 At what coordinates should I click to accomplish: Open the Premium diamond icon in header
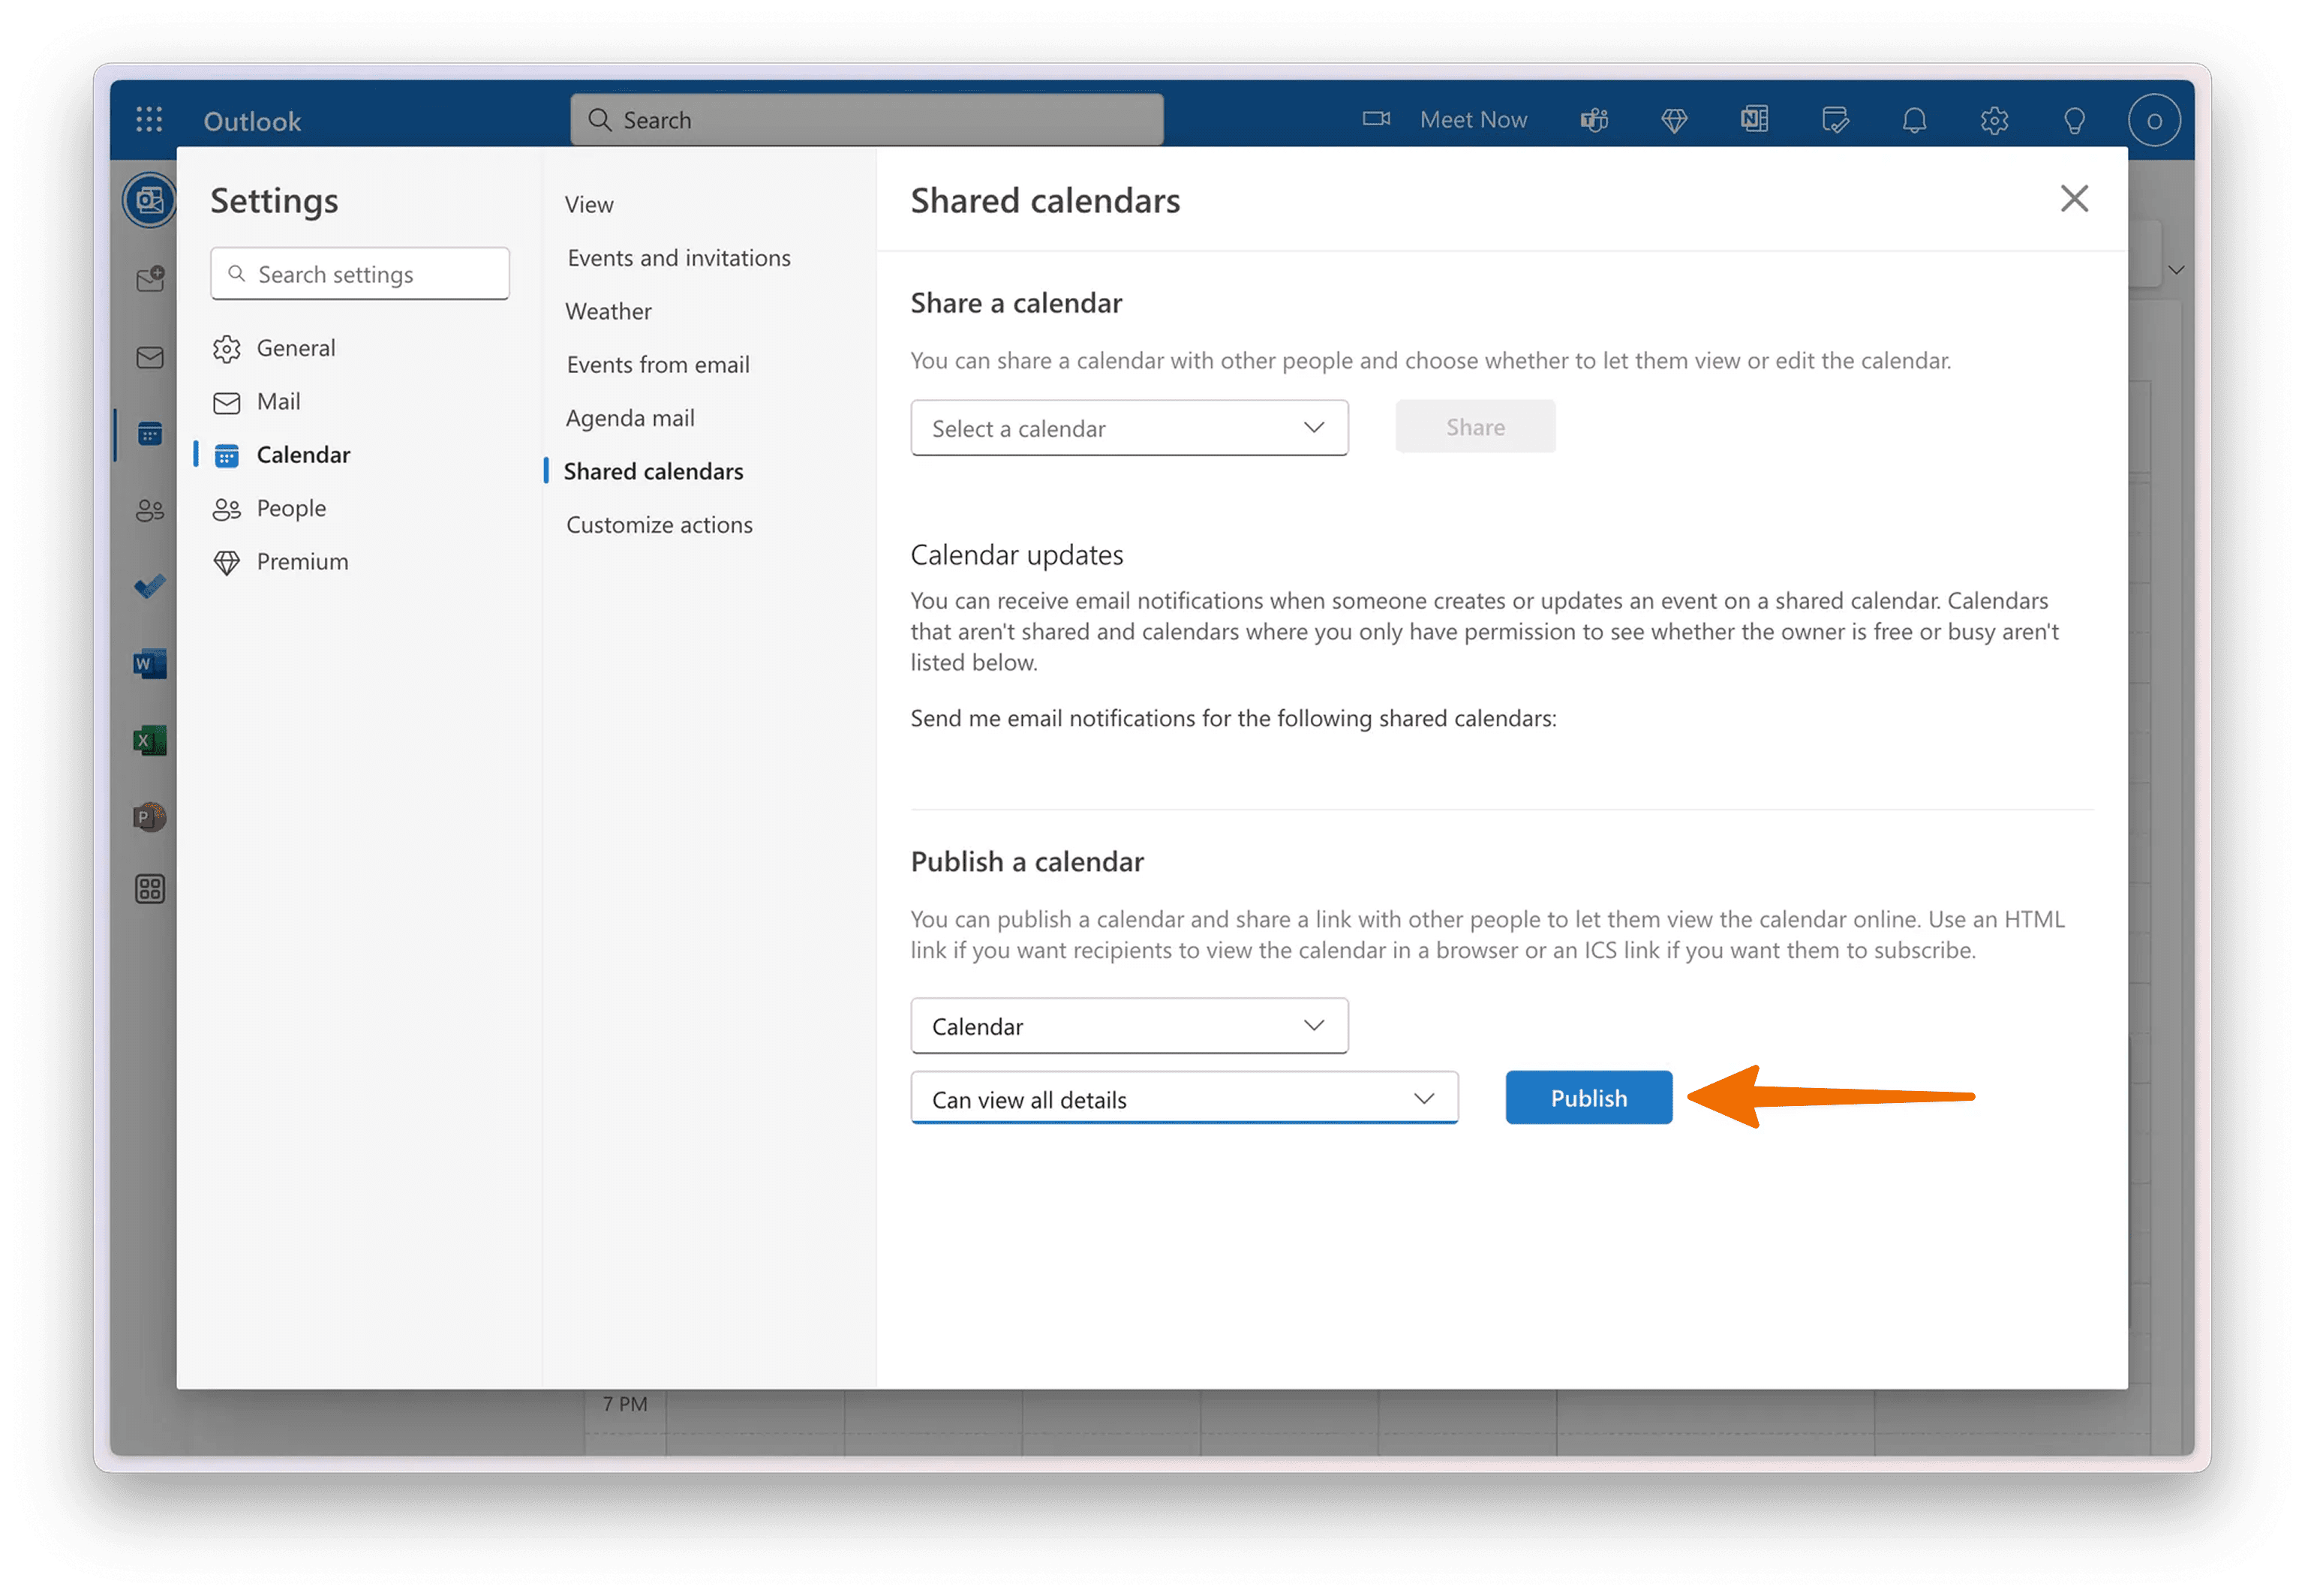click(1674, 120)
